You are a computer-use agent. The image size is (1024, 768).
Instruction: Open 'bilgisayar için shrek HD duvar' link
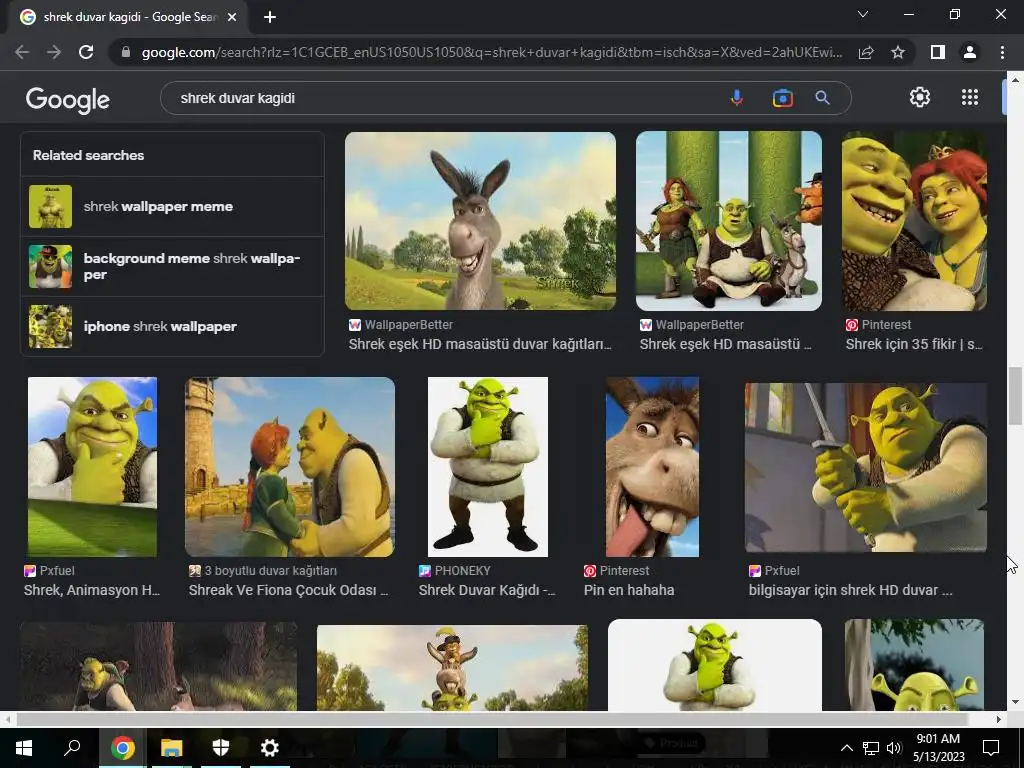[x=850, y=590]
